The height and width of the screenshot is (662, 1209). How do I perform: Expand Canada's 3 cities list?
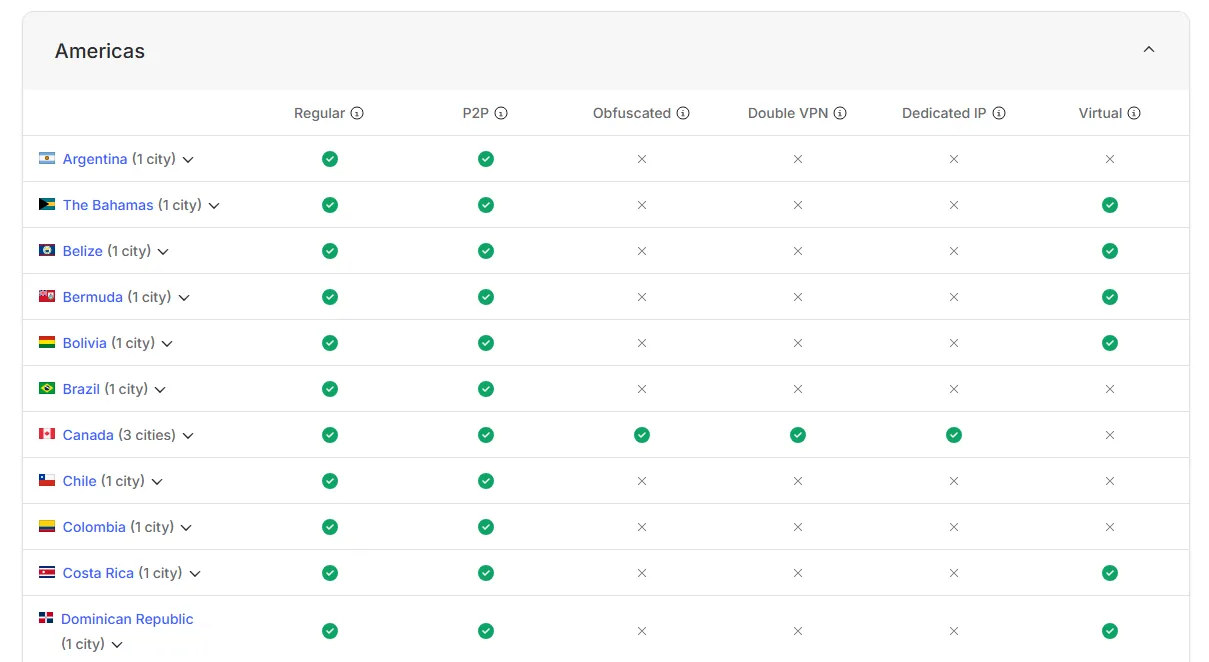click(x=188, y=436)
